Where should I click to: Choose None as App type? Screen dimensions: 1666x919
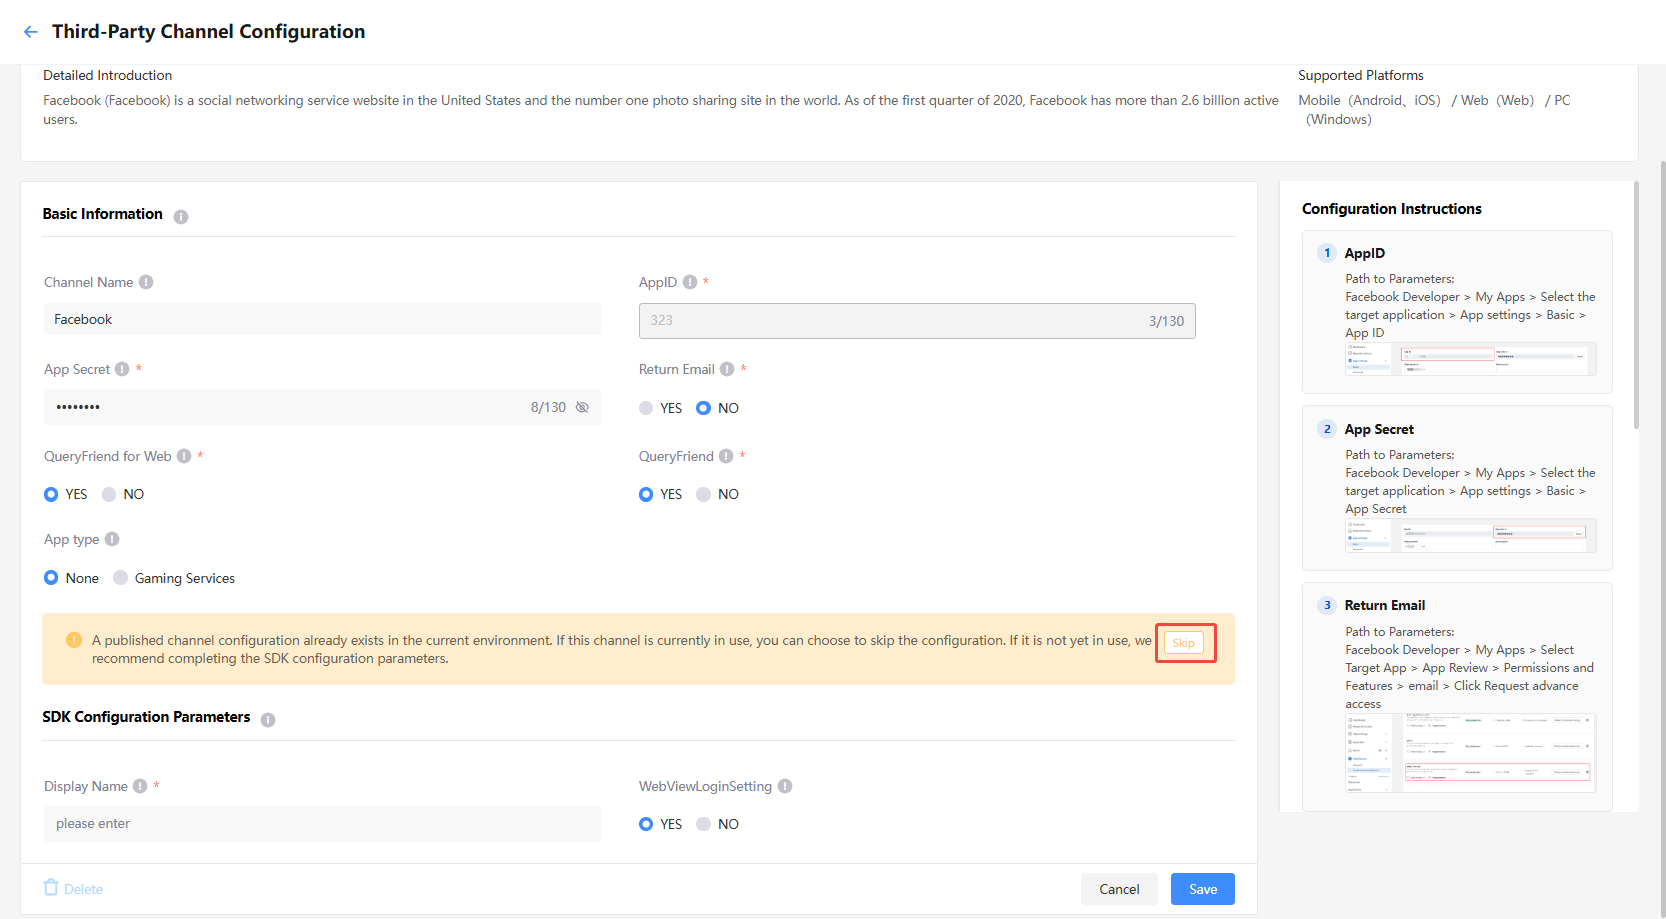tap(51, 578)
